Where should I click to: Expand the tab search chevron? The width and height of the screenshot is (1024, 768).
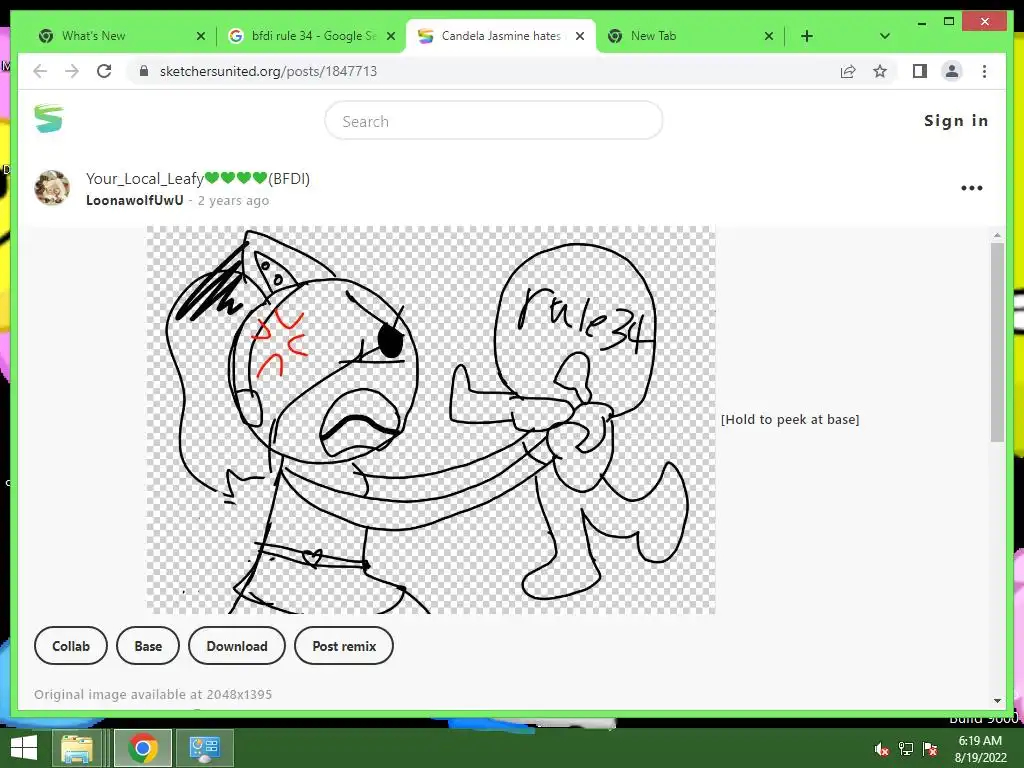coord(884,36)
